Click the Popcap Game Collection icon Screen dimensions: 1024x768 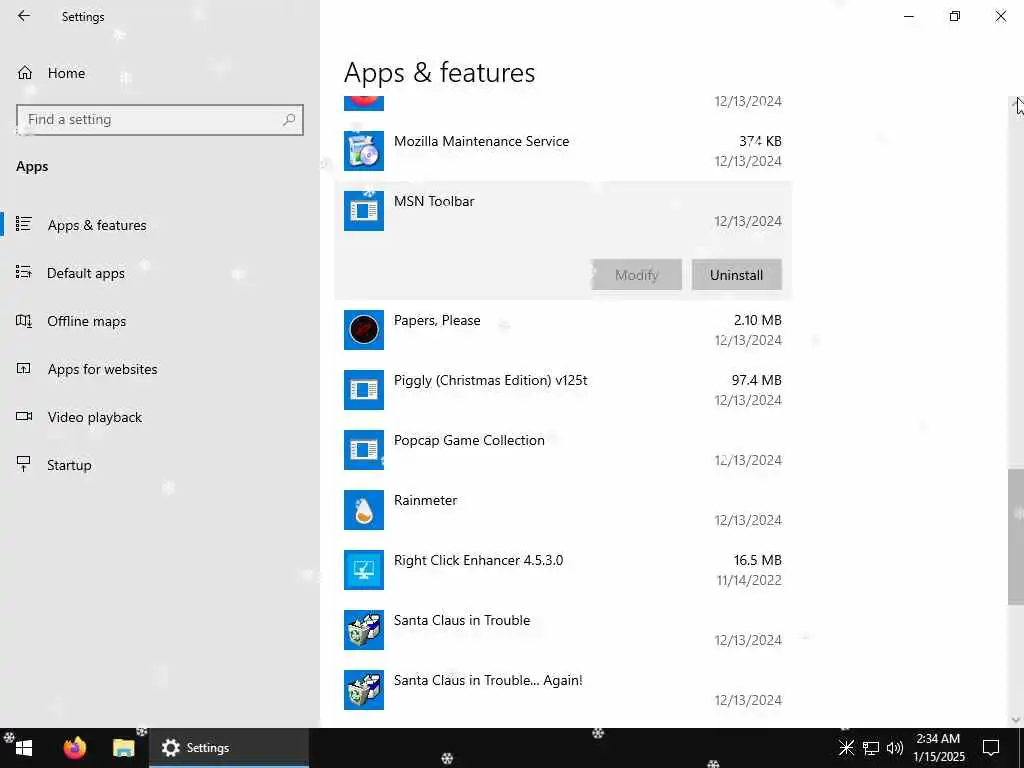click(364, 450)
